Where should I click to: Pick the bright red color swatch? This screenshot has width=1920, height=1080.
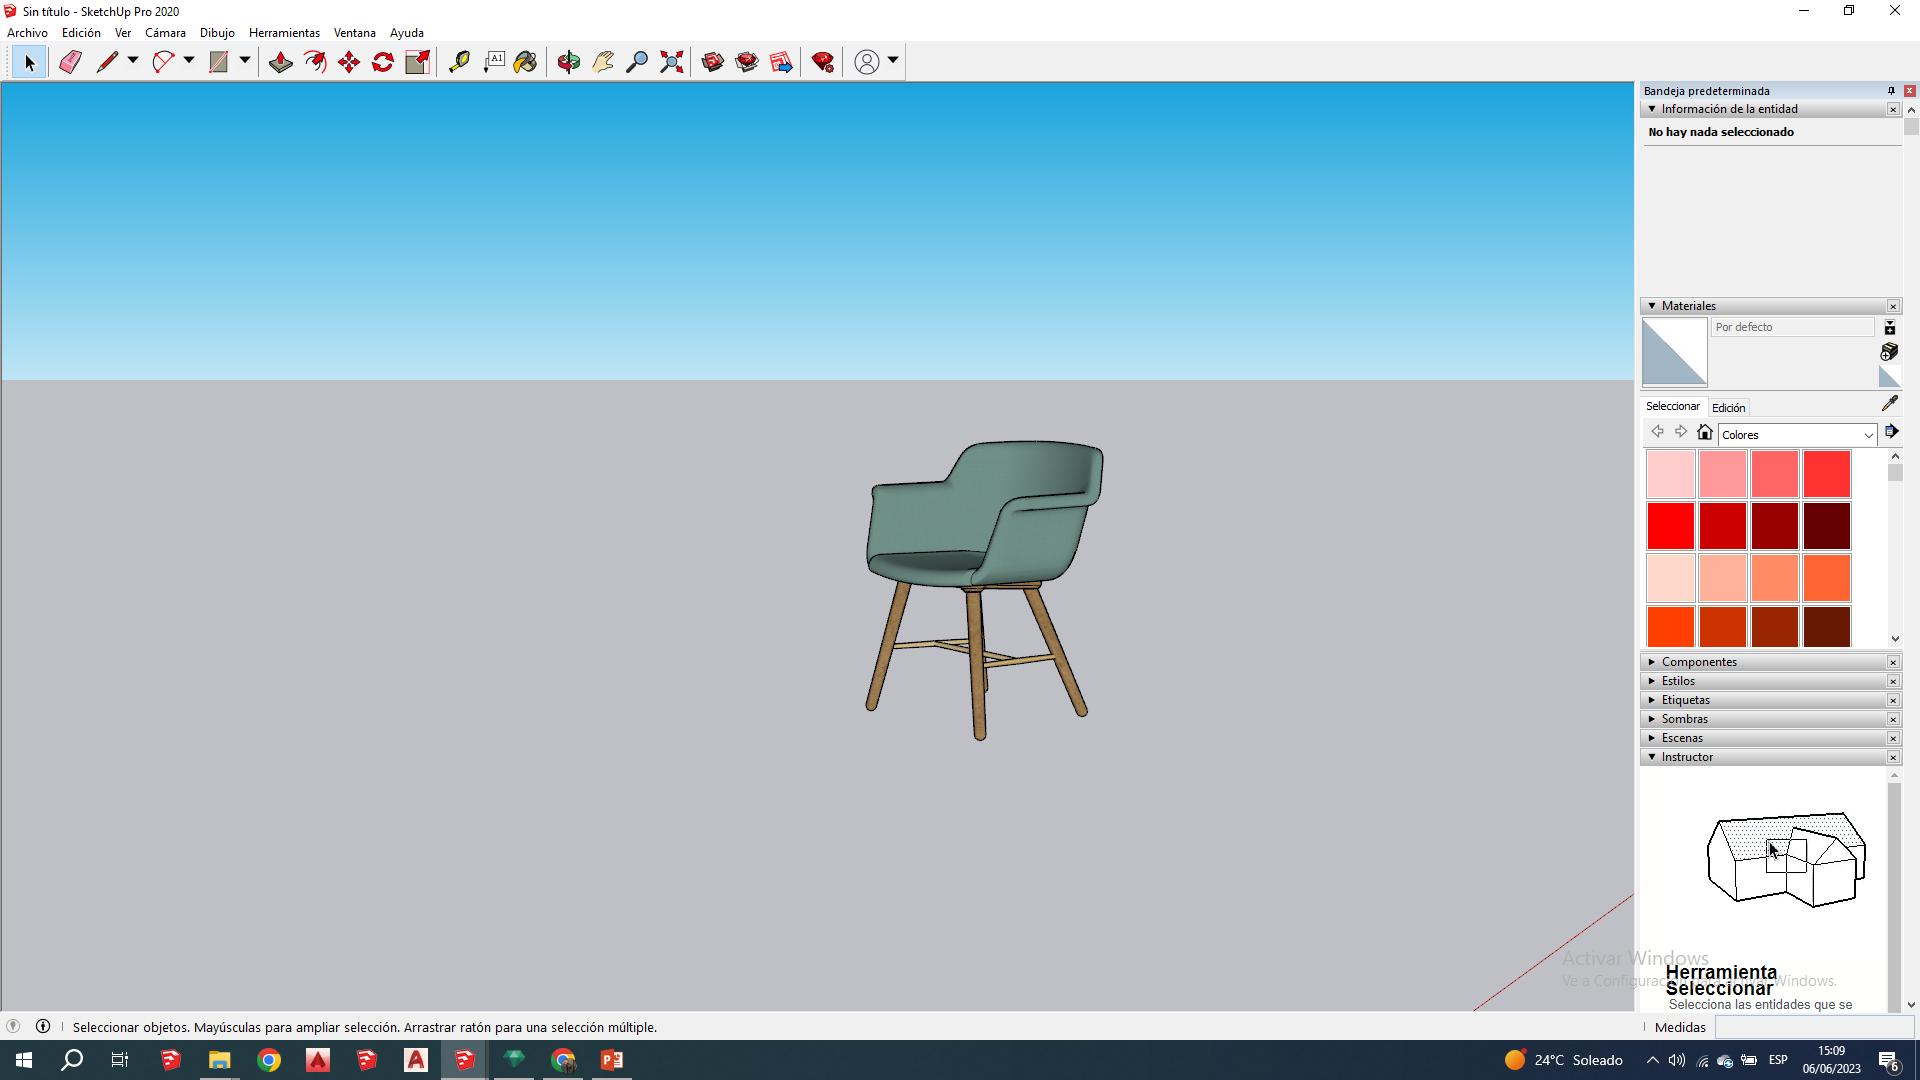[1670, 526]
